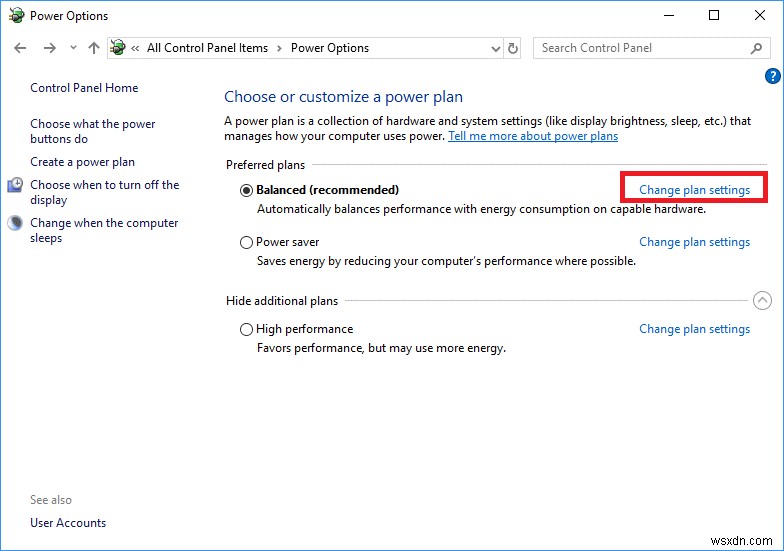Click the Preferred plans heading
The image size is (784, 551).
point(266,165)
